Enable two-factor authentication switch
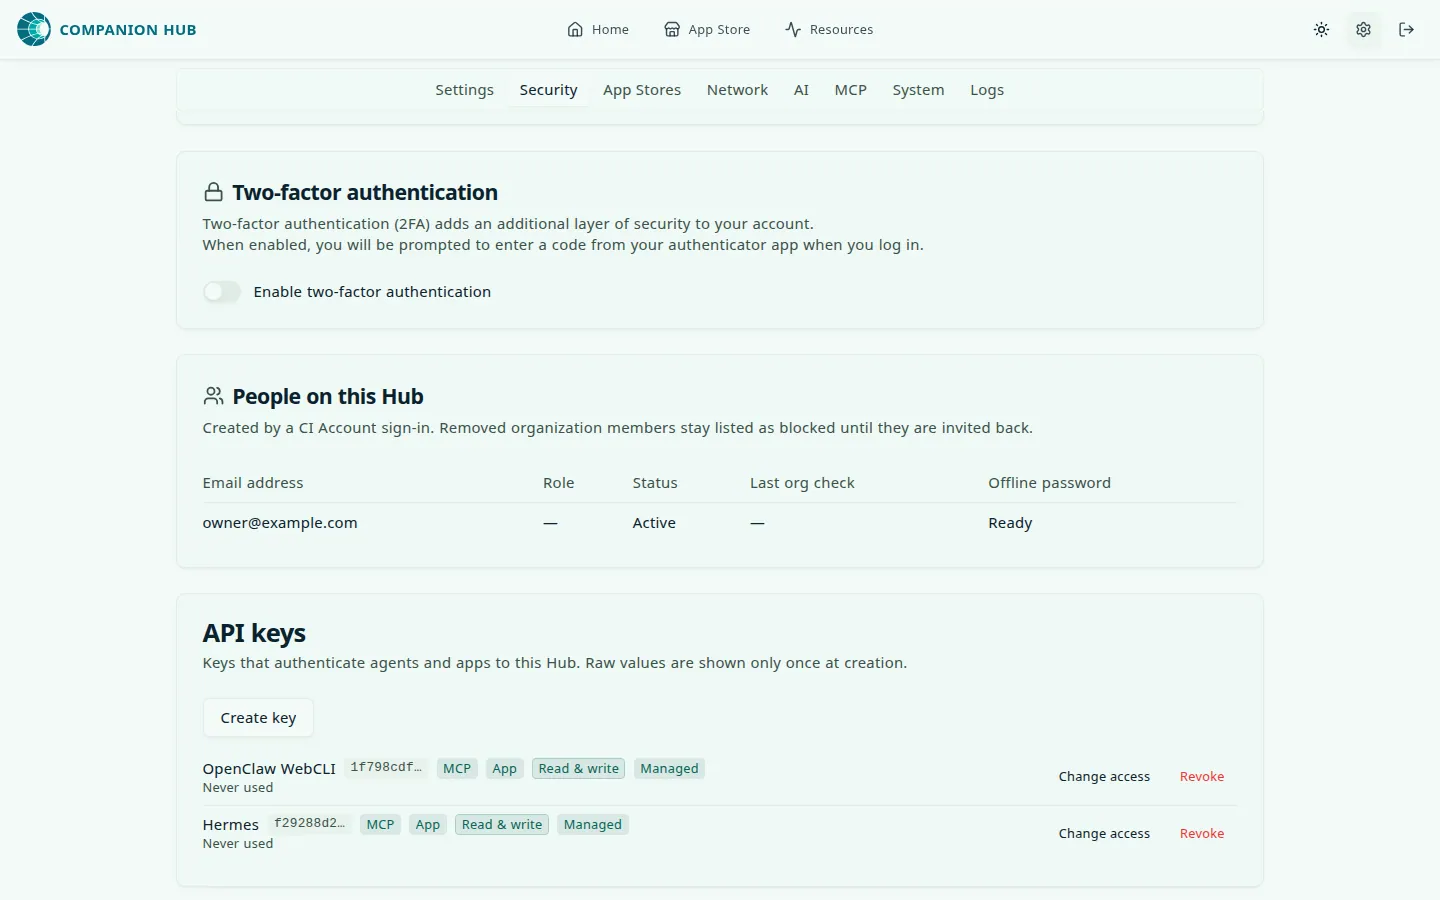Viewport: 1440px width, 900px height. coord(222,292)
